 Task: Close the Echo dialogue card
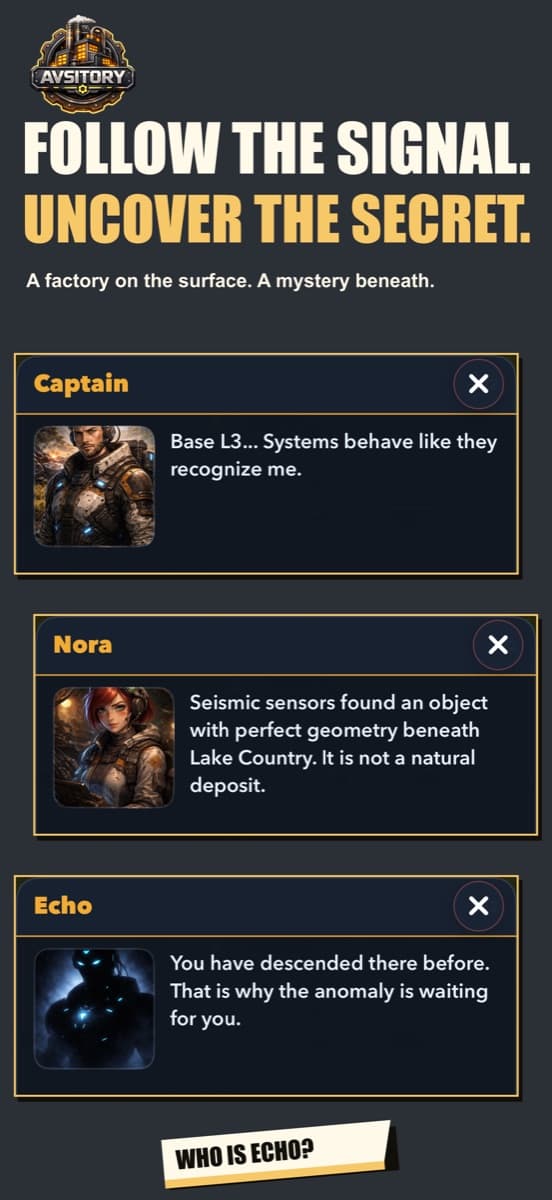coord(478,906)
